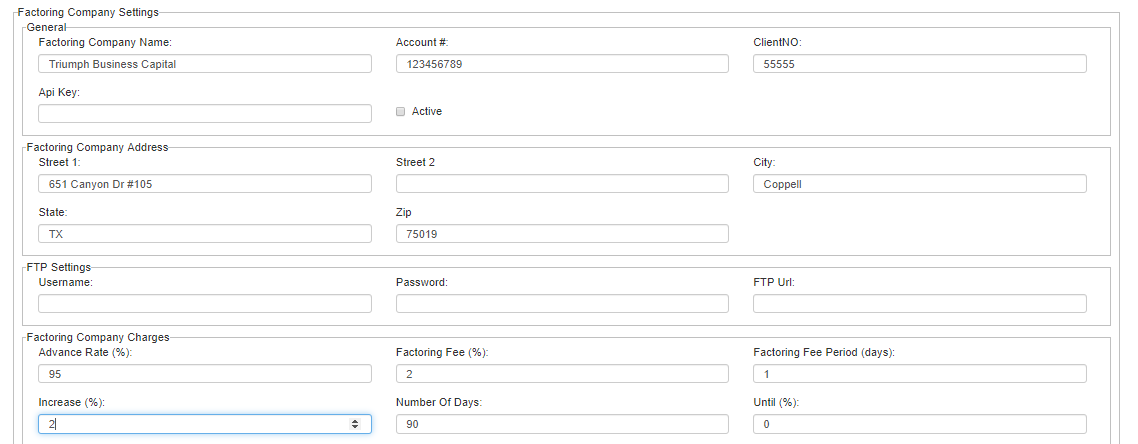This screenshot has height=444, width=1138.
Task: Edit the Advance Rate (%) field
Action: click(x=205, y=374)
